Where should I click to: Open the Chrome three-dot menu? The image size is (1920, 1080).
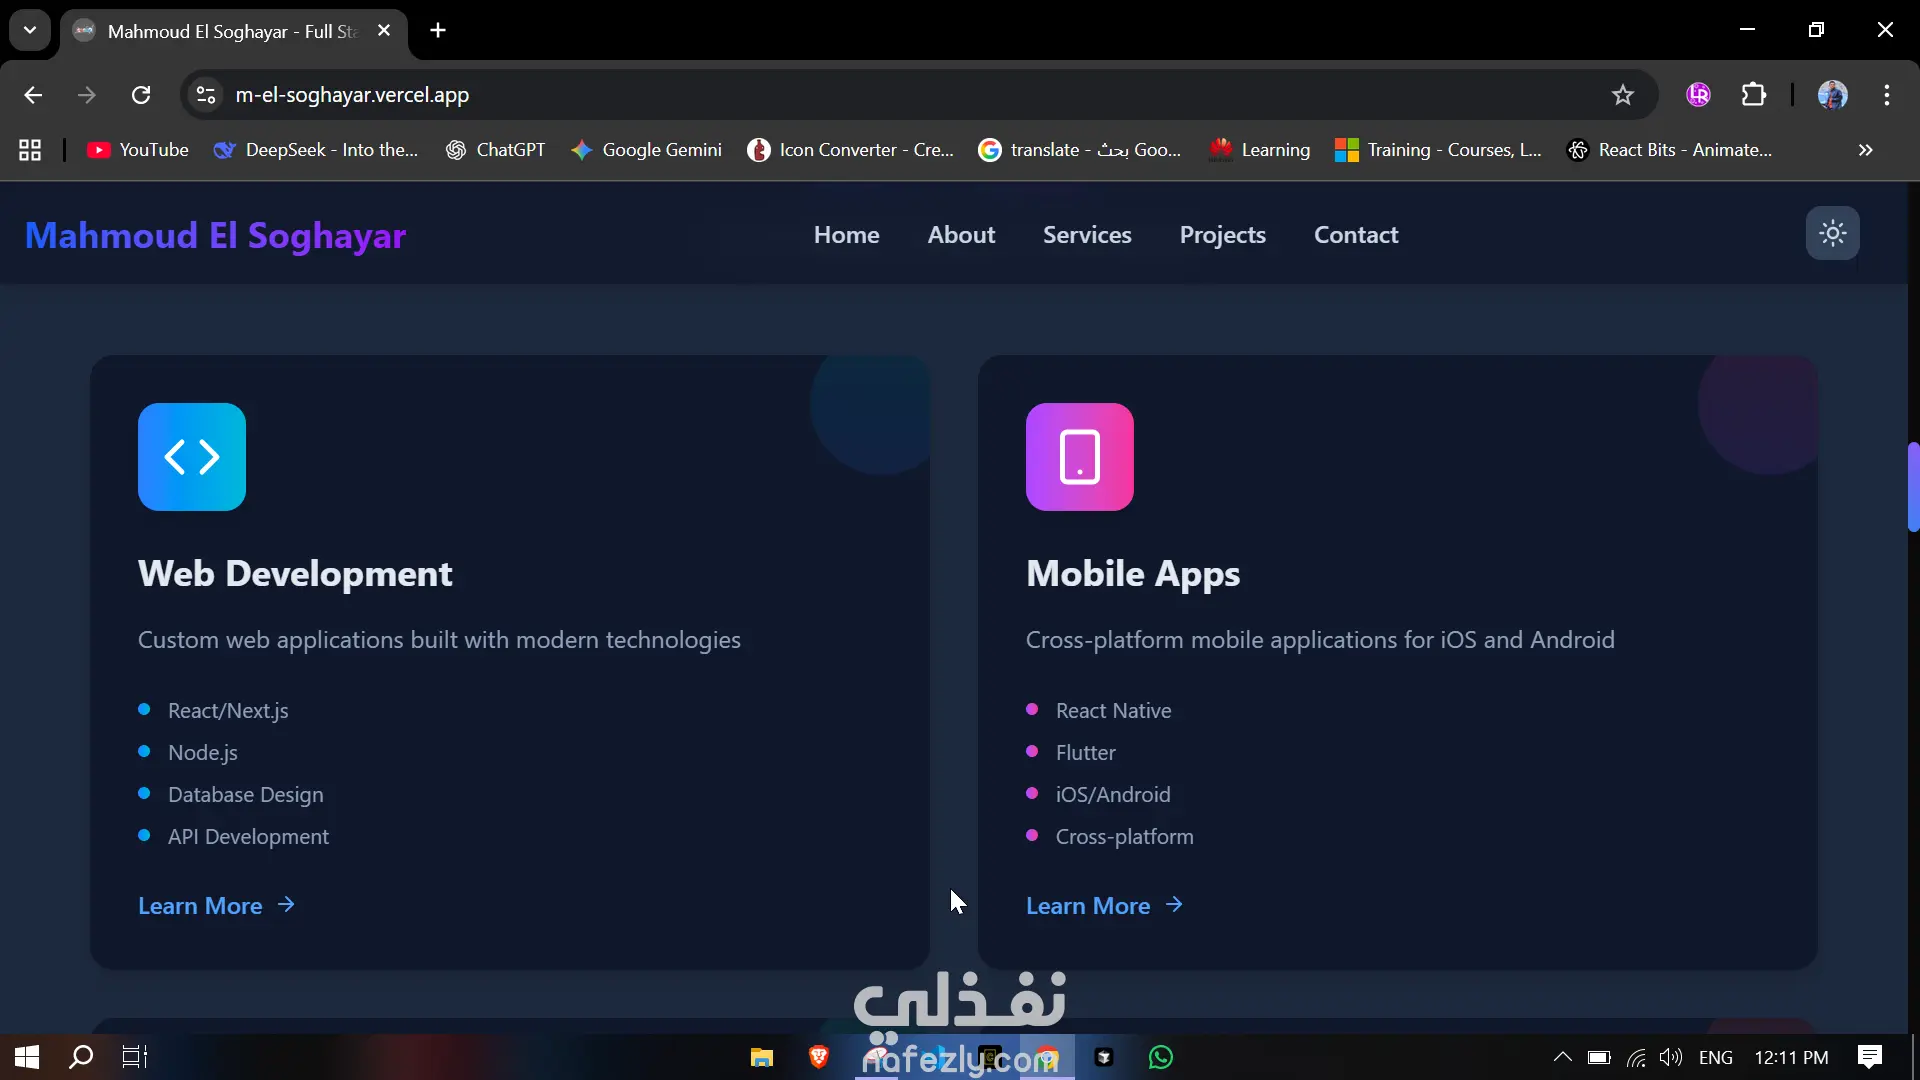click(x=1886, y=95)
